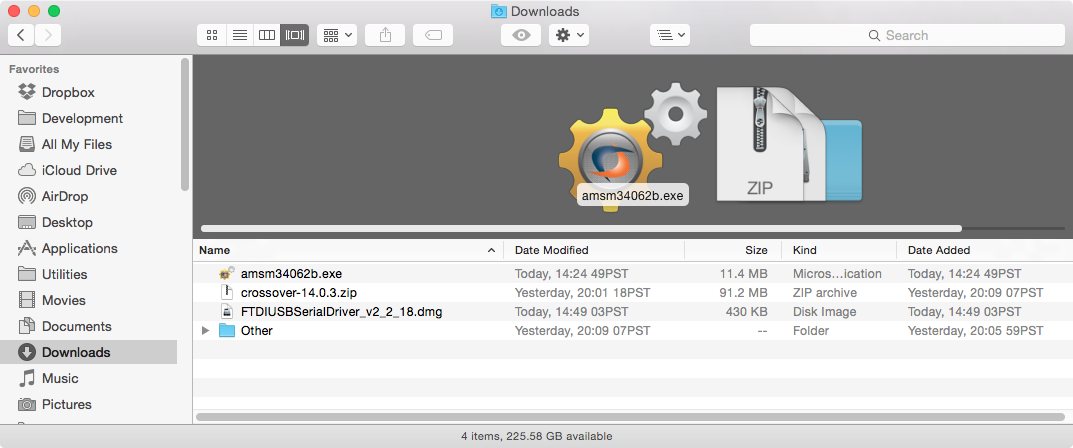Open Desktop in the sidebar
1073x448 pixels.
click(88, 222)
